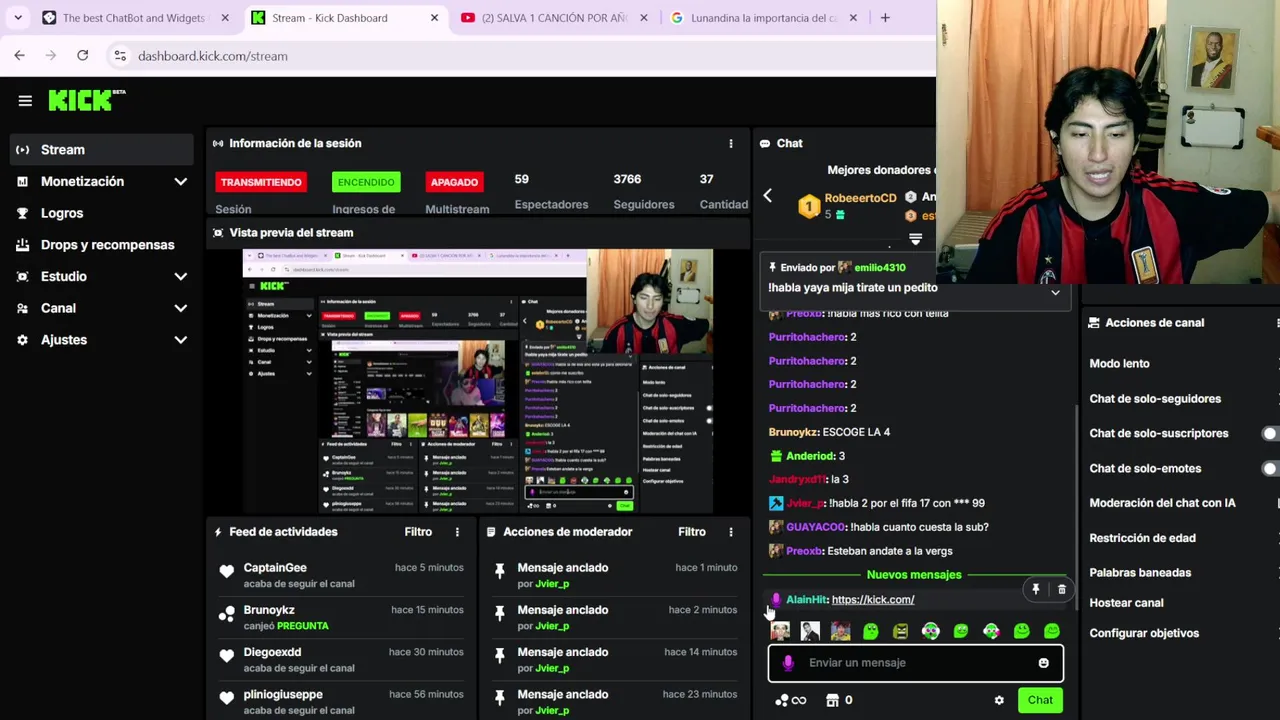Click the Restricción de edad option

tap(1142, 538)
